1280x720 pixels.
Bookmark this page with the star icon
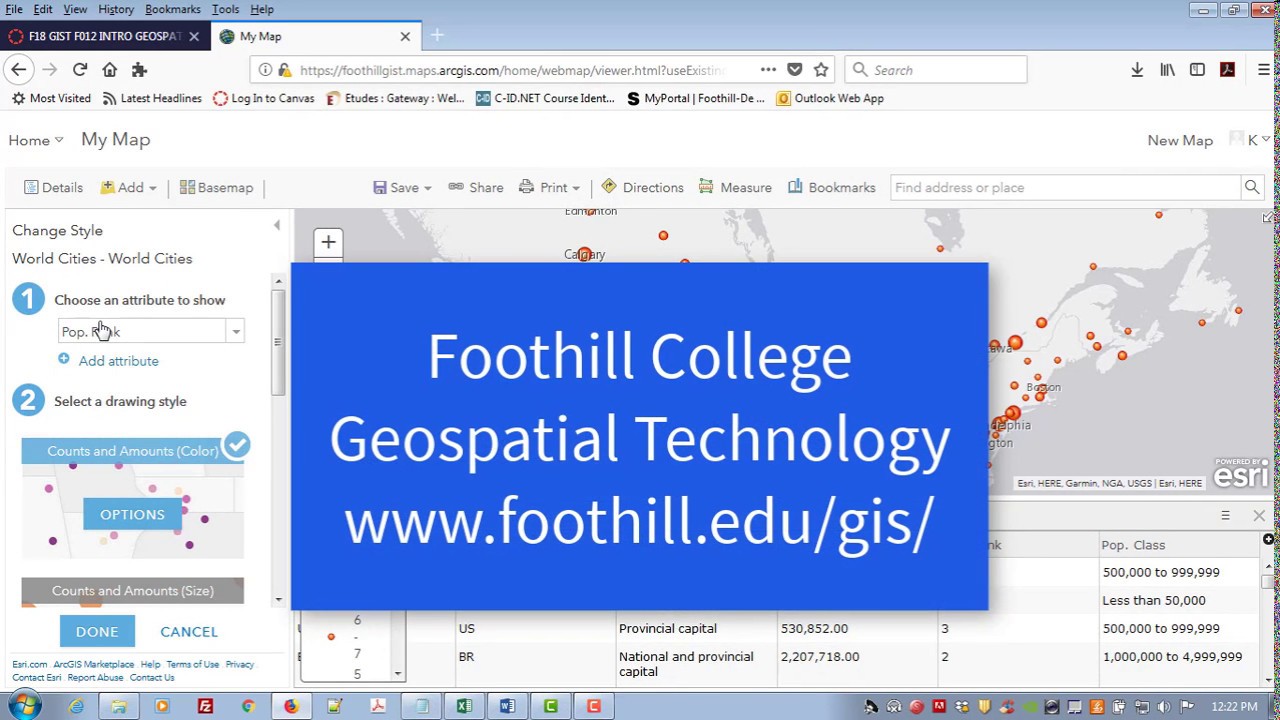(x=821, y=70)
